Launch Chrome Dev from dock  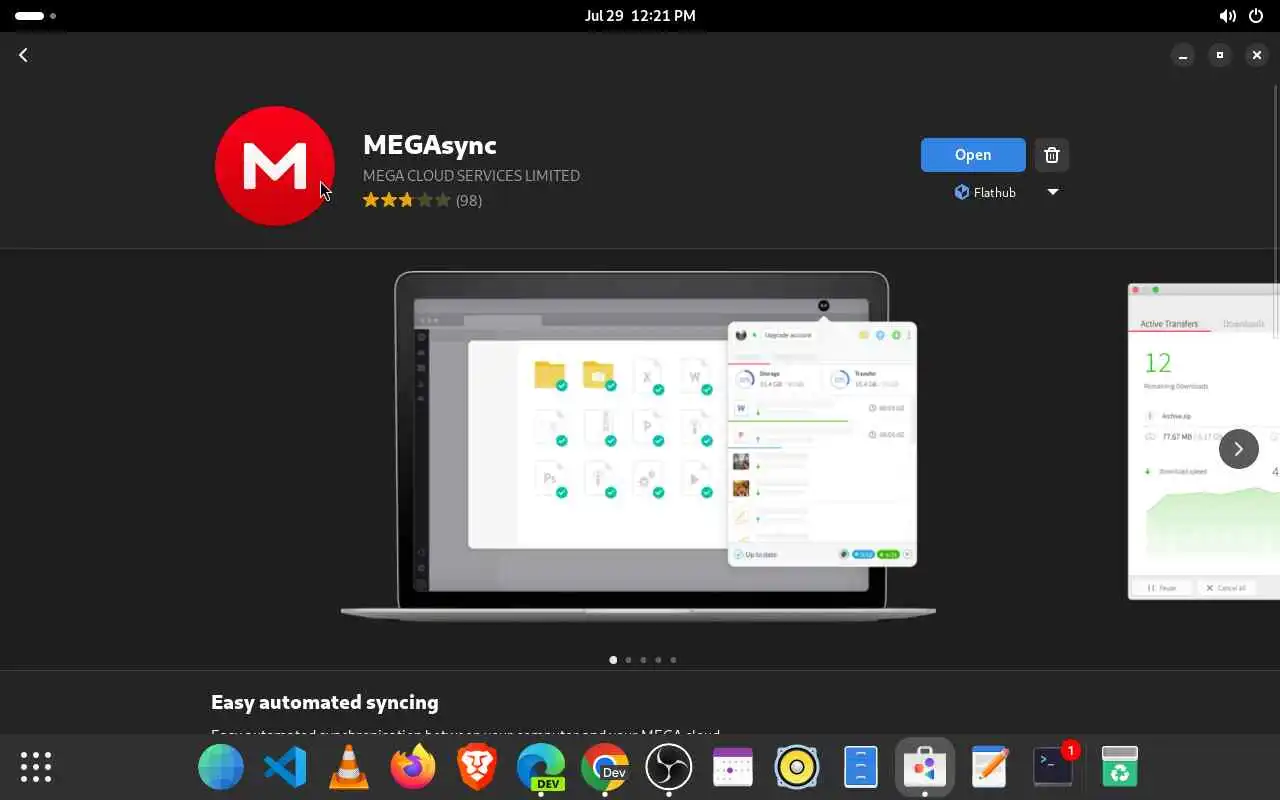coord(605,767)
